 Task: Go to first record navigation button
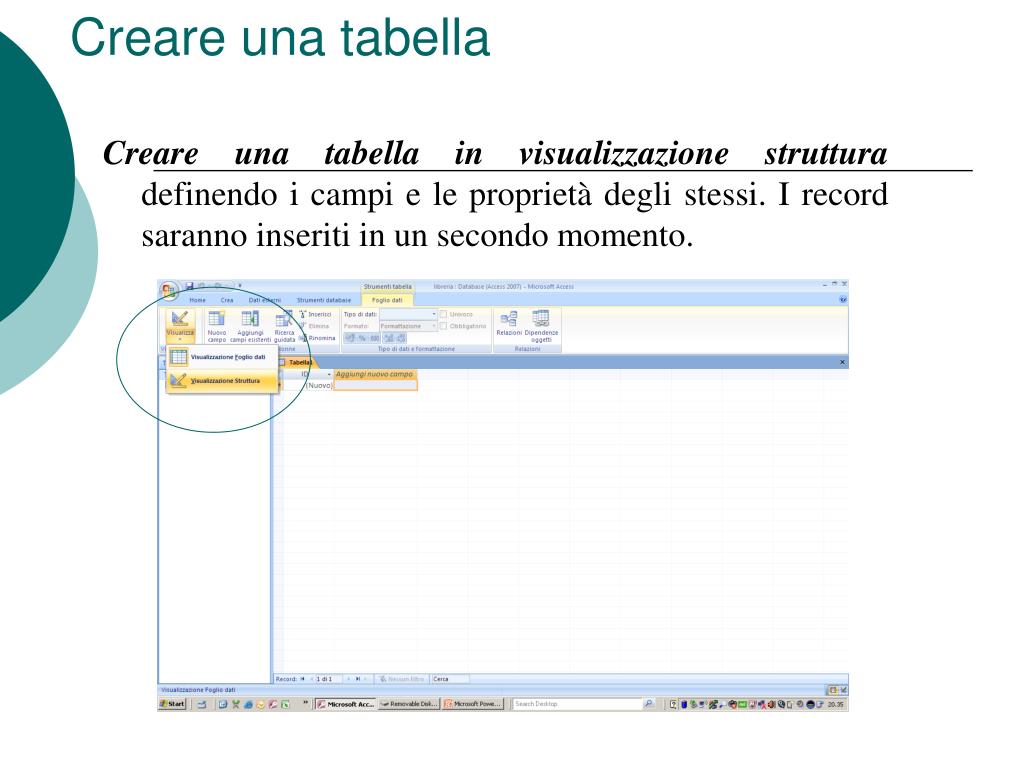tap(302, 679)
